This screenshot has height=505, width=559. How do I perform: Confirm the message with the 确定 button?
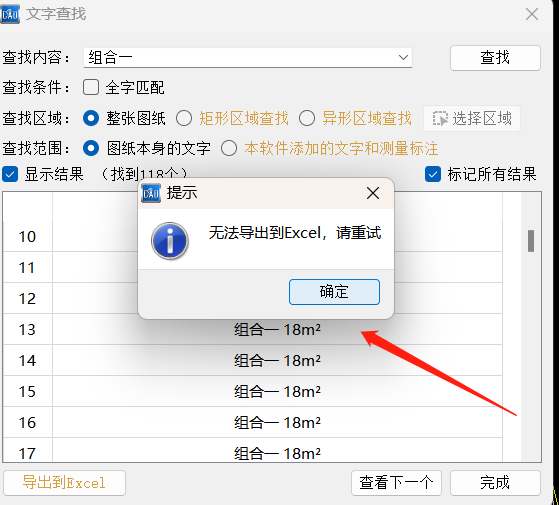point(334,292)
